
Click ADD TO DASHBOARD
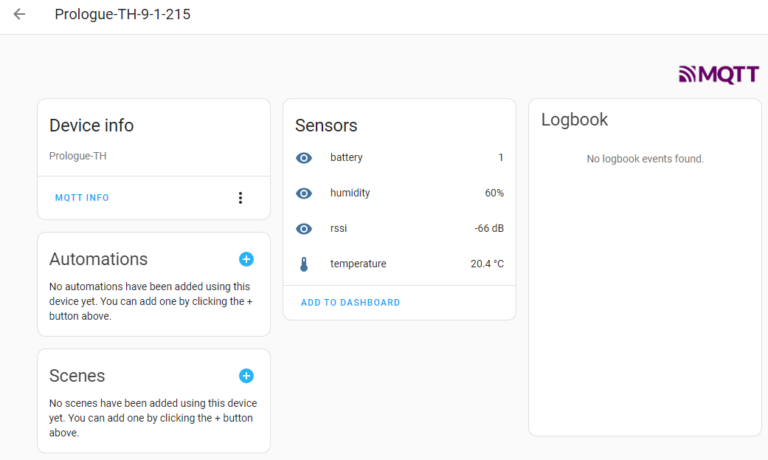350,302
